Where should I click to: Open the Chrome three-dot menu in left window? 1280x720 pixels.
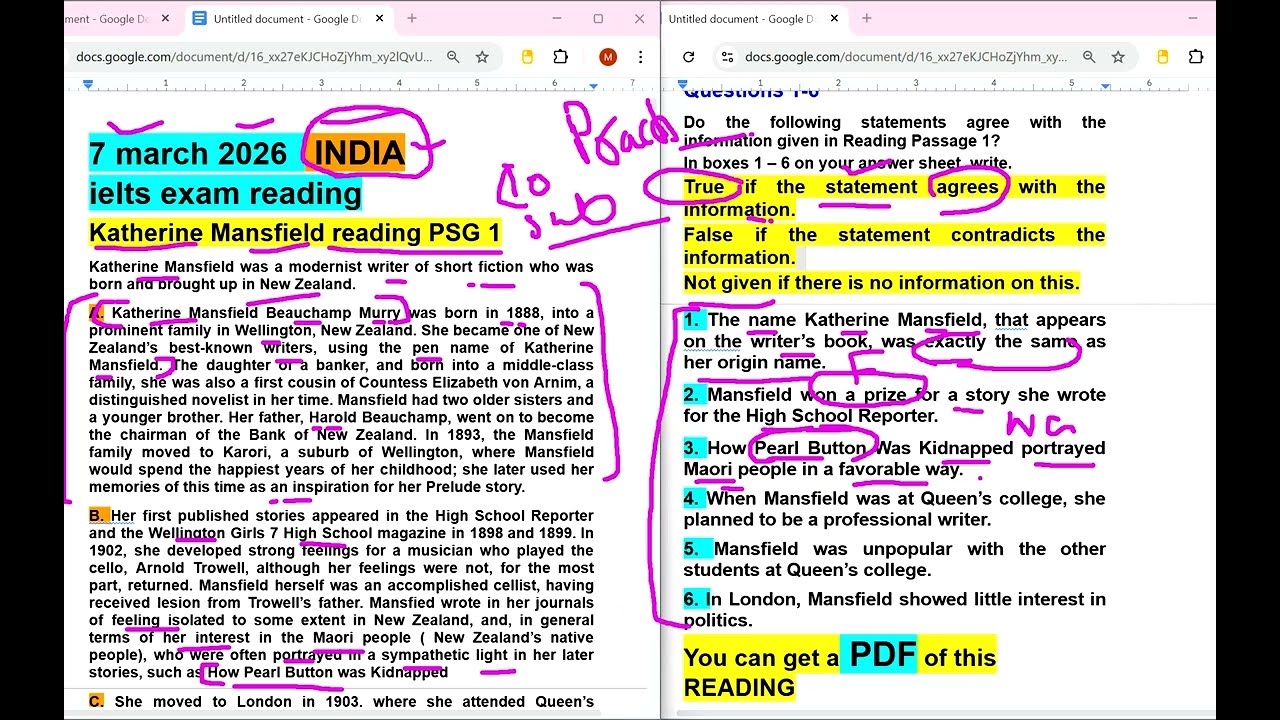coord(641,57)
